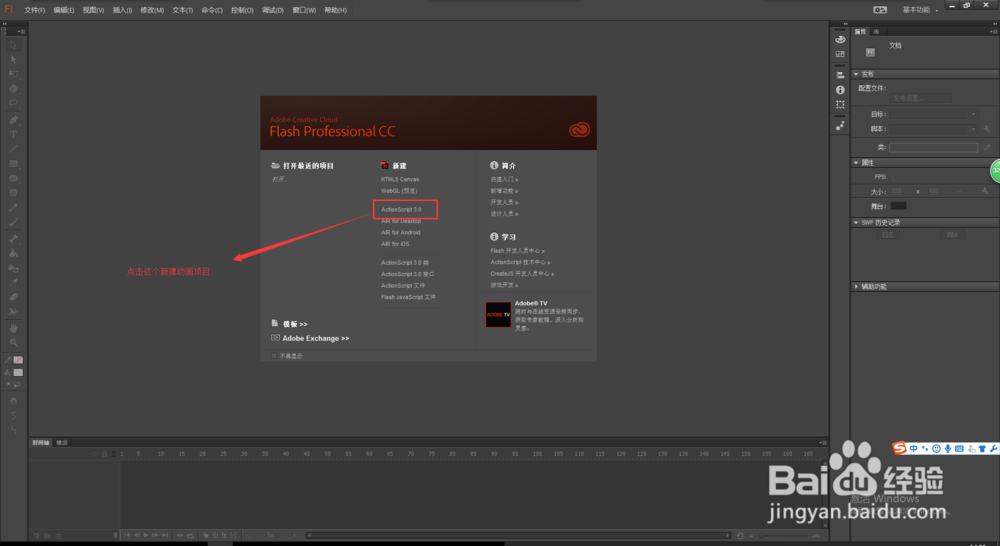Select the Selection arrow tool
The height and width of the screenshot is (546, 1000).
pos(13,45)
